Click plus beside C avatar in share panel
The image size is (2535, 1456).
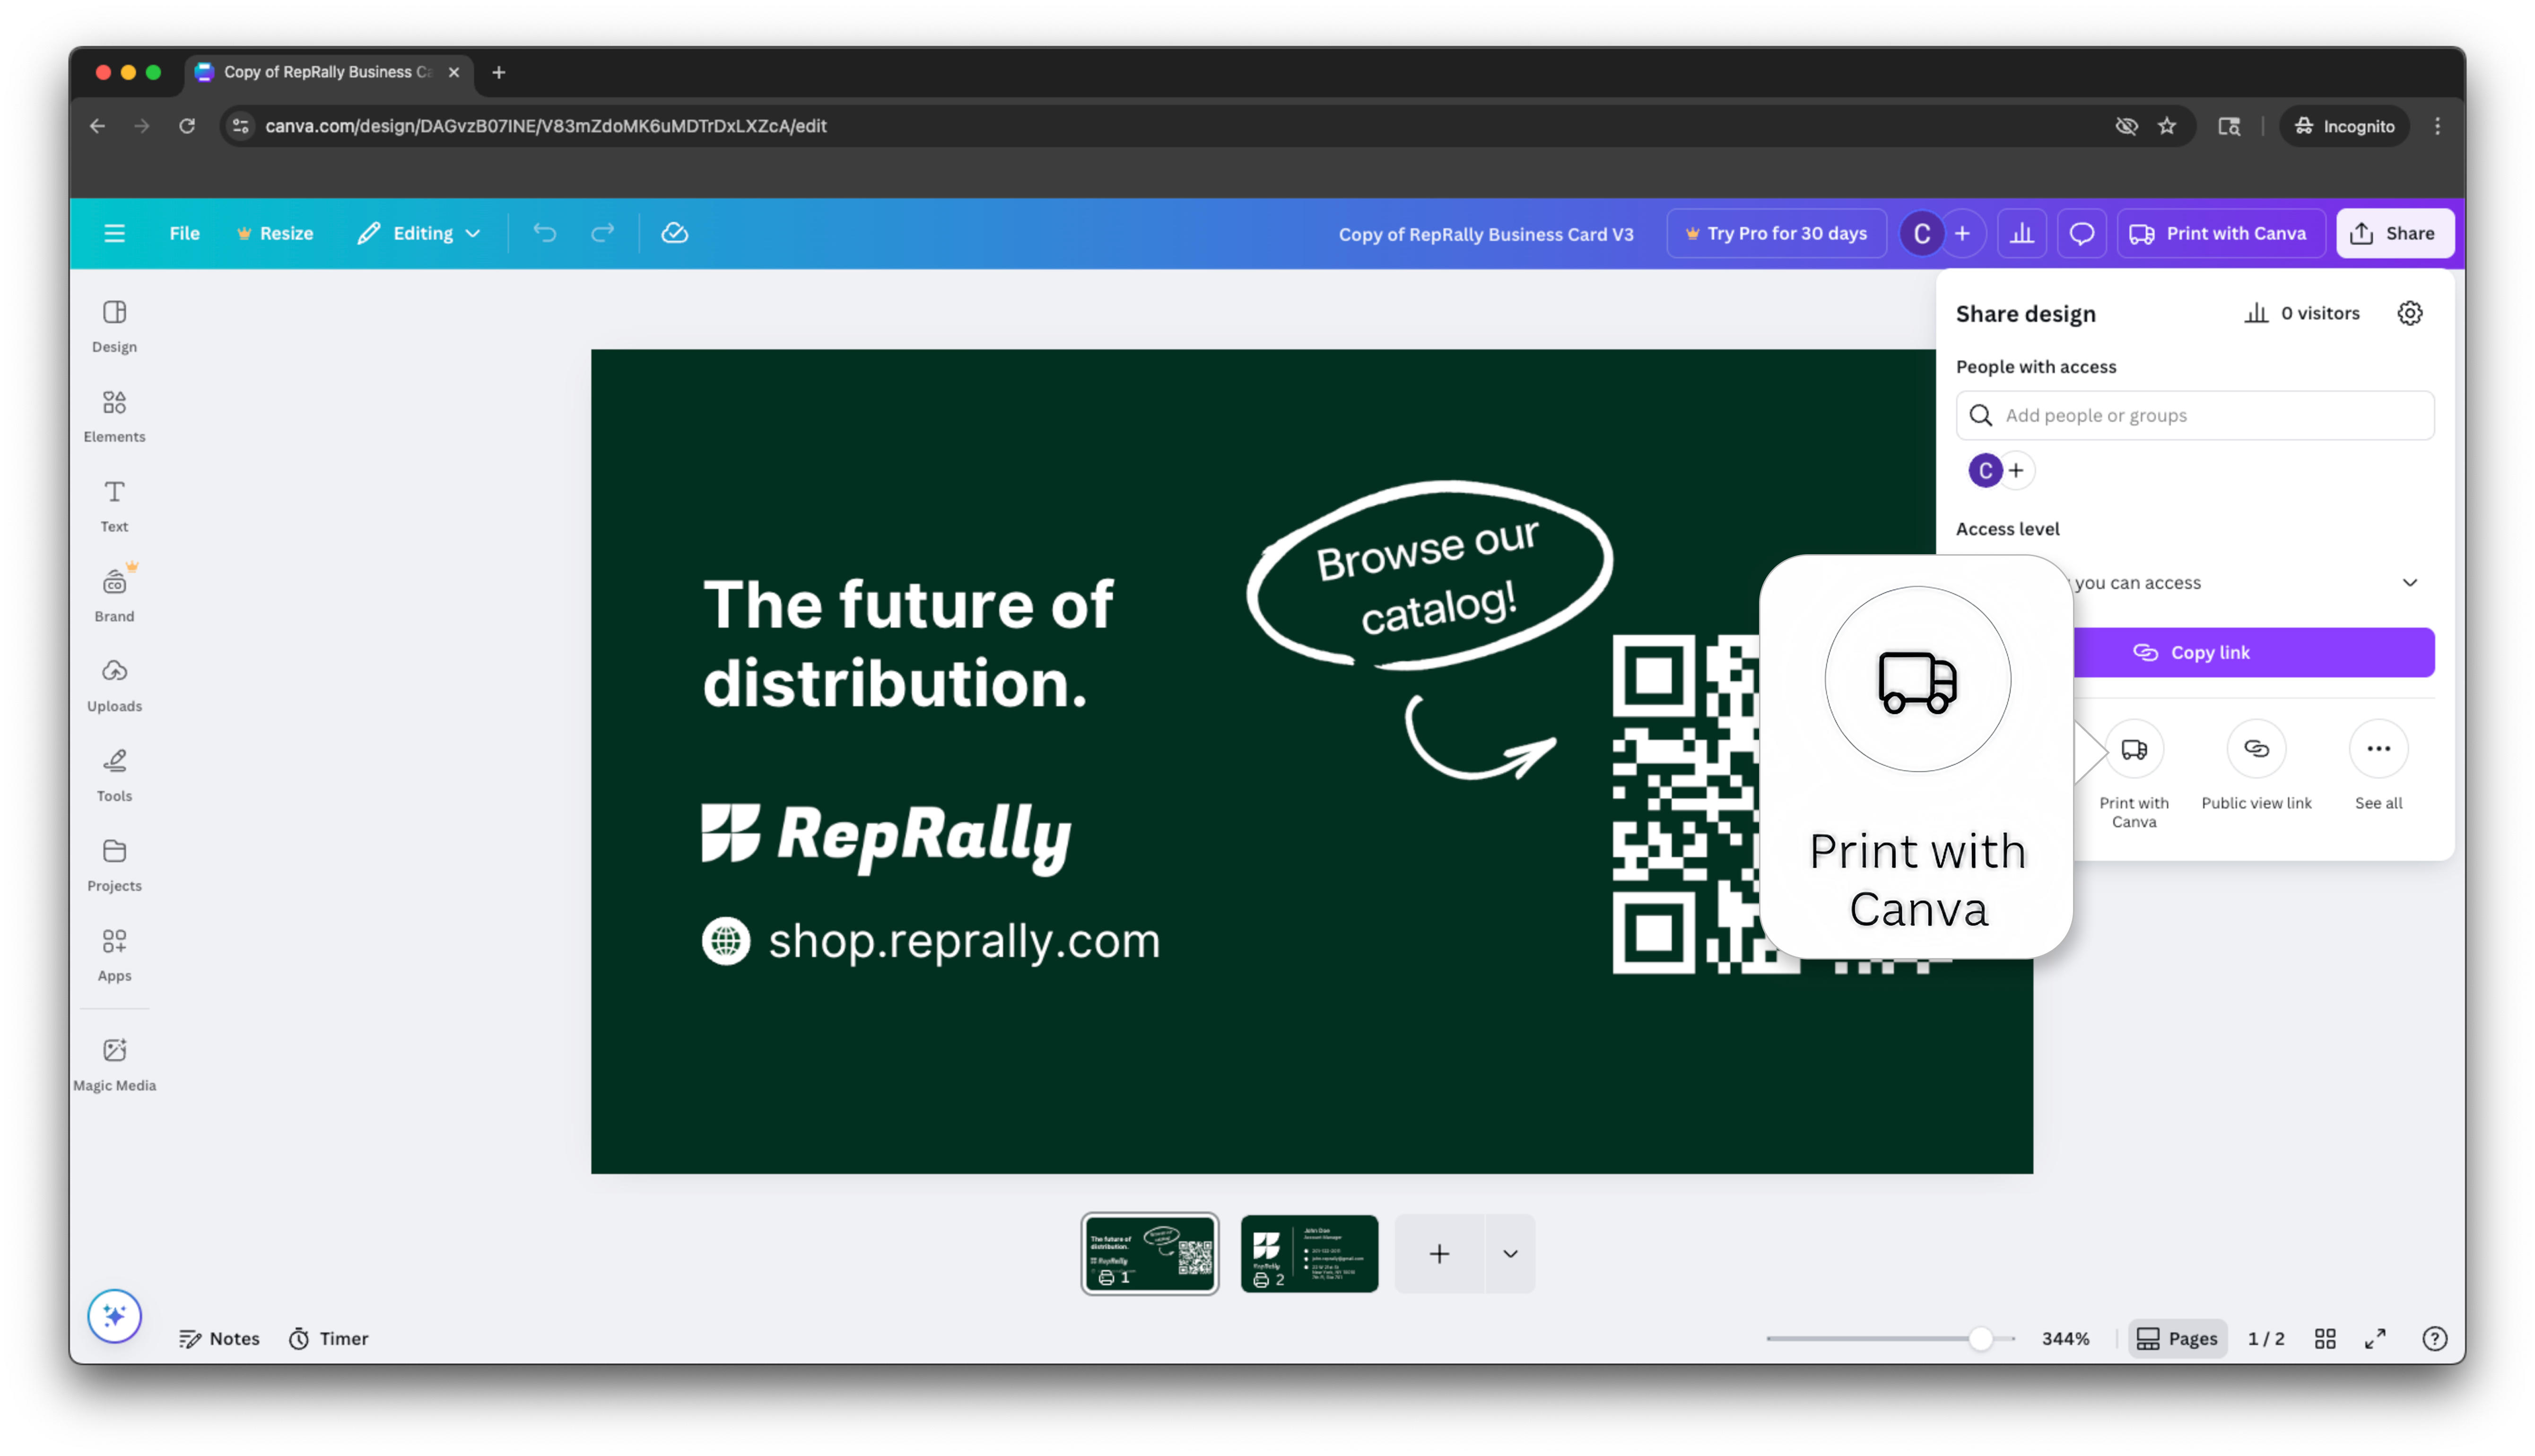coord(2017,470)
